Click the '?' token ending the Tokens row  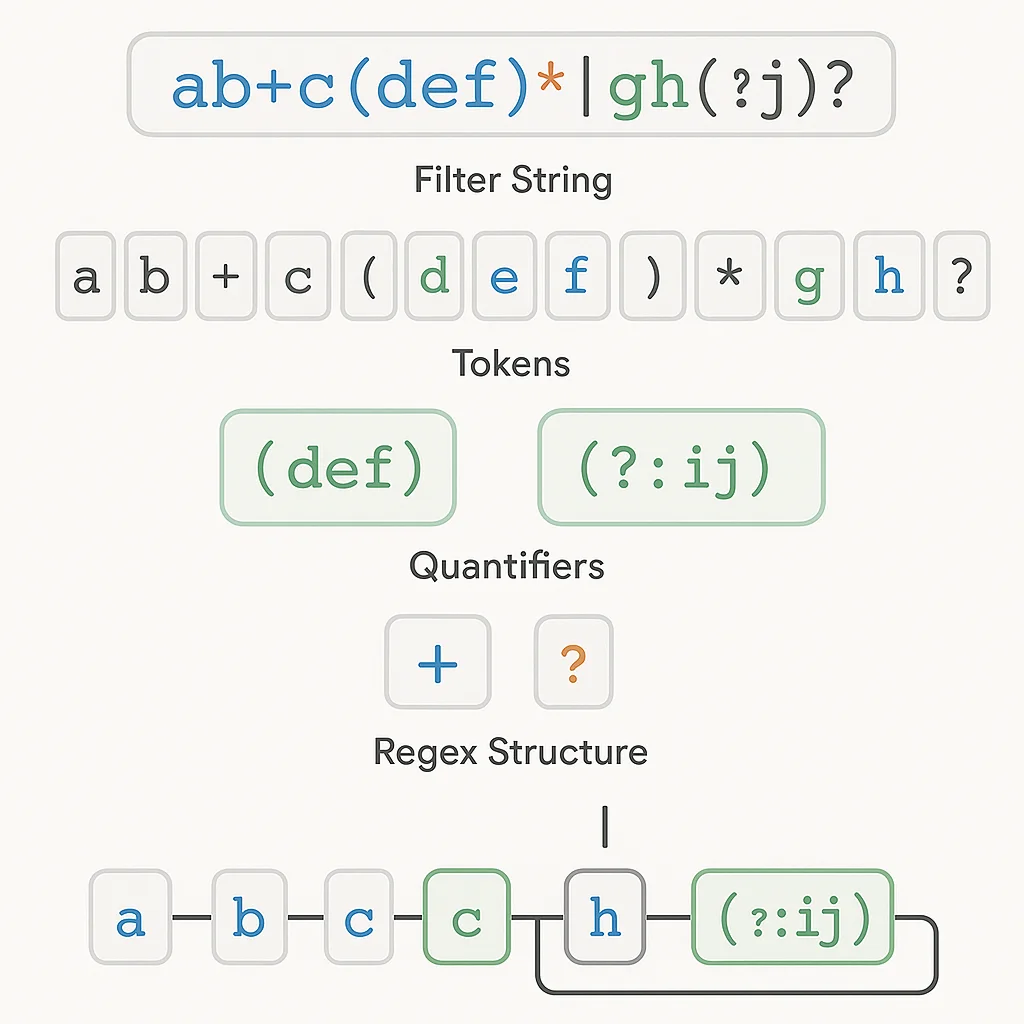pyautogui.click(x=960, y=276)
